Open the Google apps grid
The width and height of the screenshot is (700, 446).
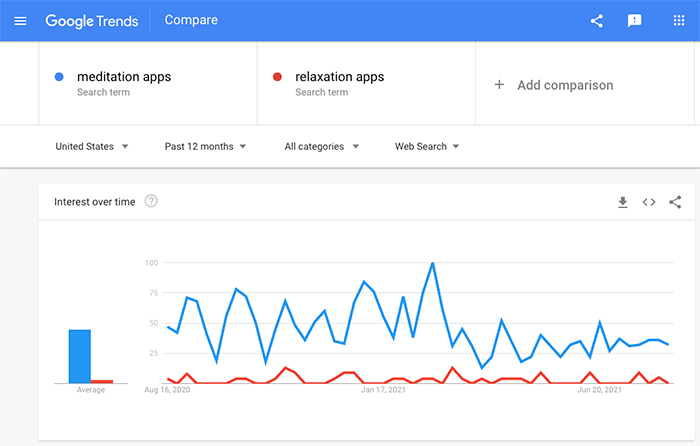[x=679, y=20]
